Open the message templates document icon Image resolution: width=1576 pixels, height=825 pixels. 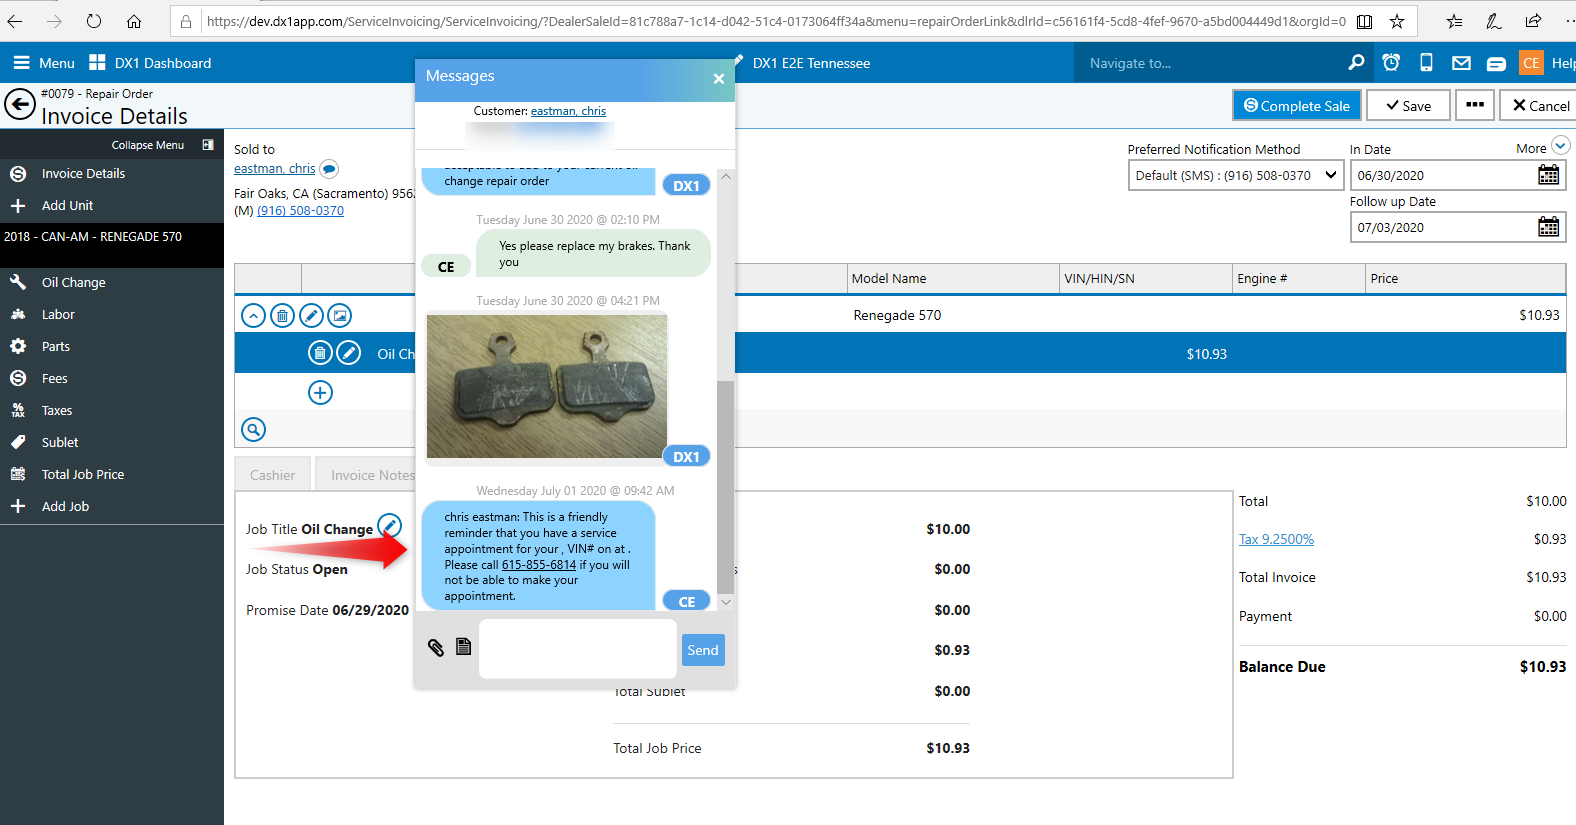point(463,646)
